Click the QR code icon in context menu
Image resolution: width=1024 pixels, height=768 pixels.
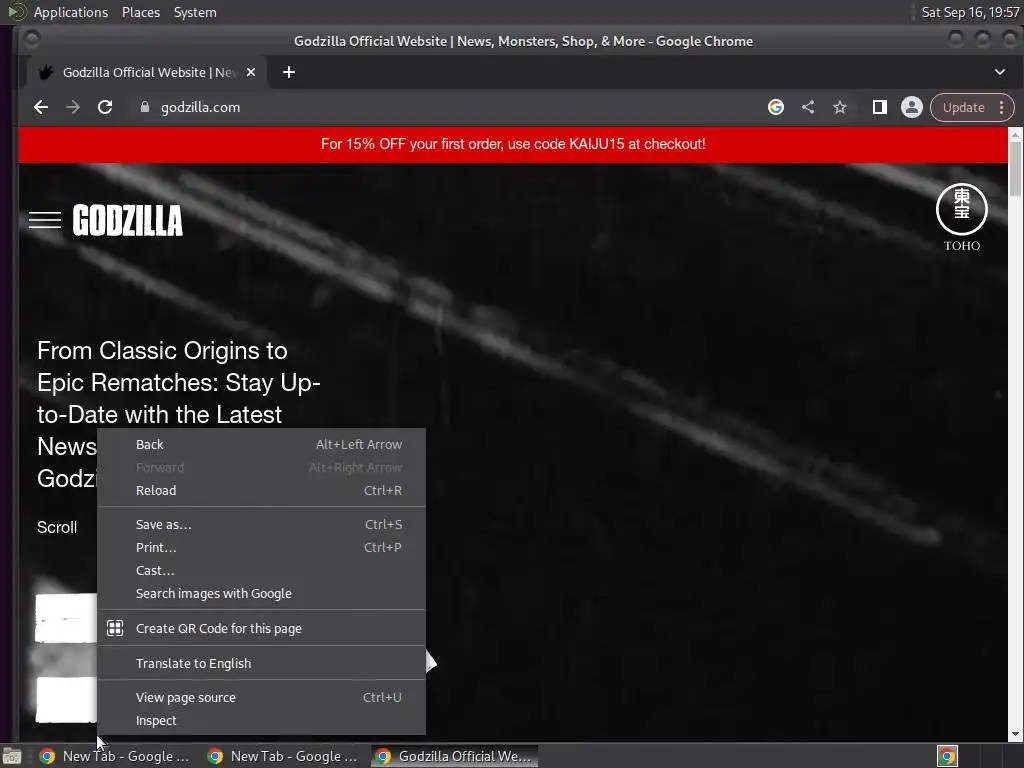(115, 628)
